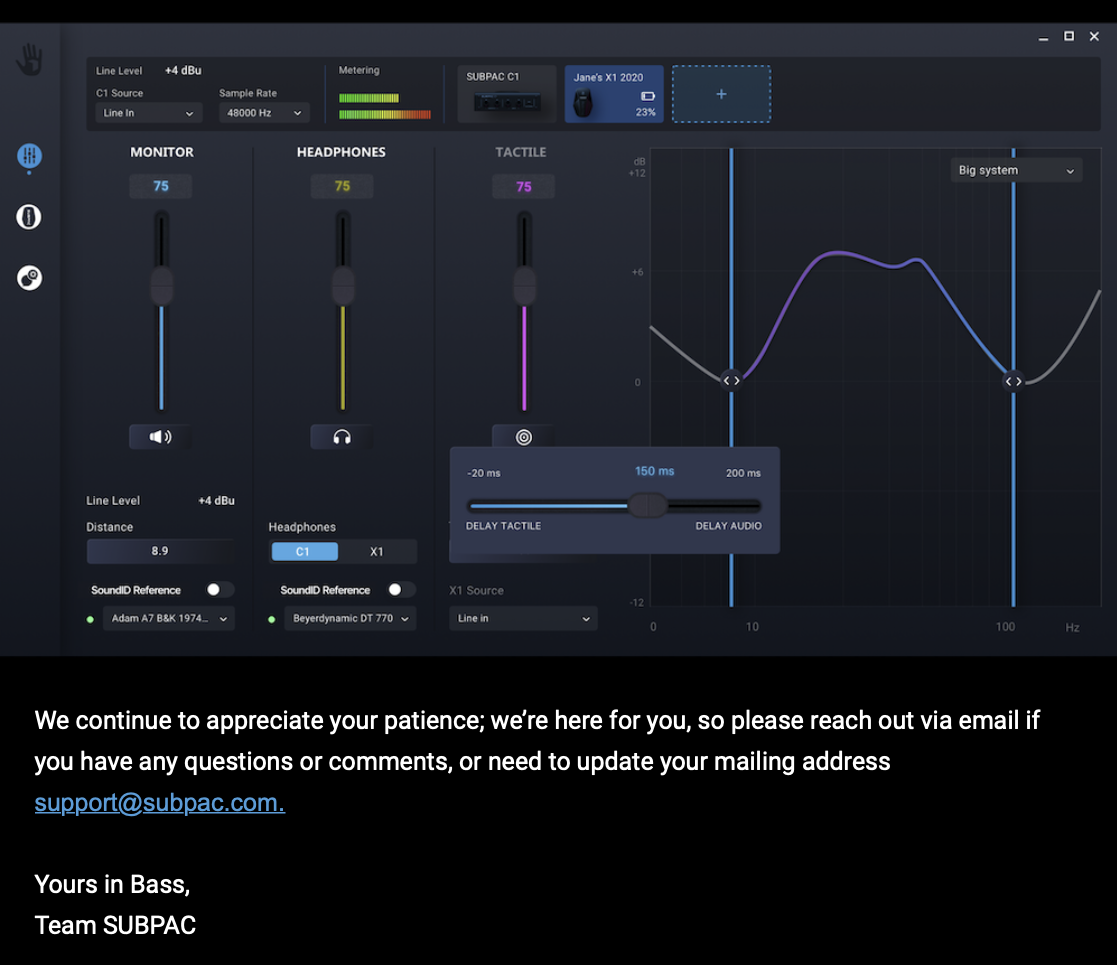
Task: Select the second circular sidebar icon
Action: 29,217
